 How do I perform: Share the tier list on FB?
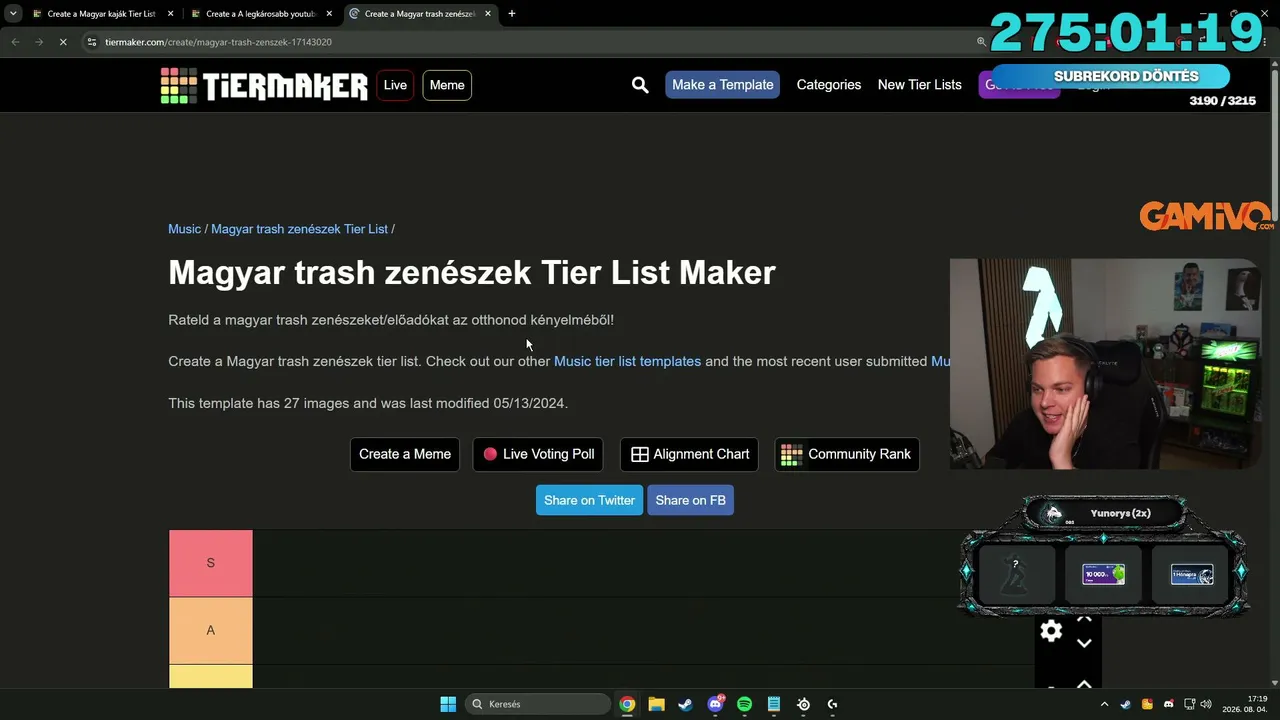click(691, 500)
